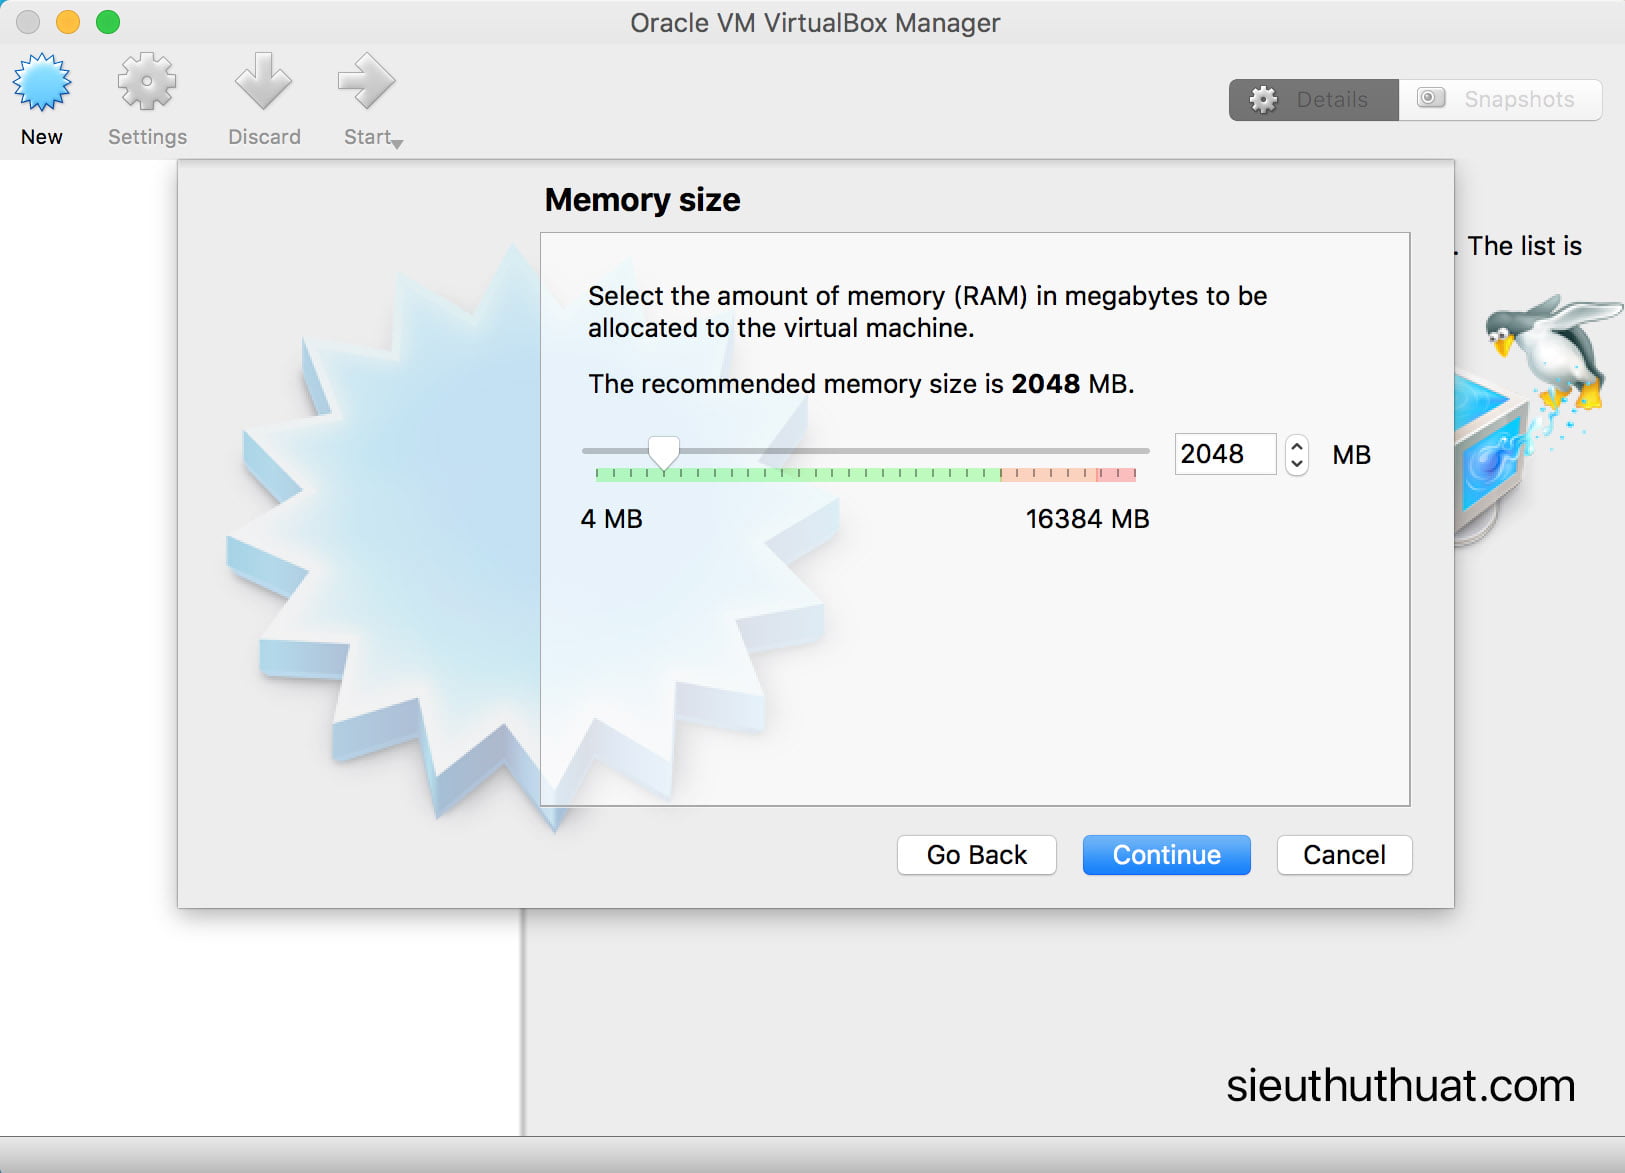This screenshot has height=1173, width=1625.
Task: Click the memory slider handle
Action: (663, 452)
